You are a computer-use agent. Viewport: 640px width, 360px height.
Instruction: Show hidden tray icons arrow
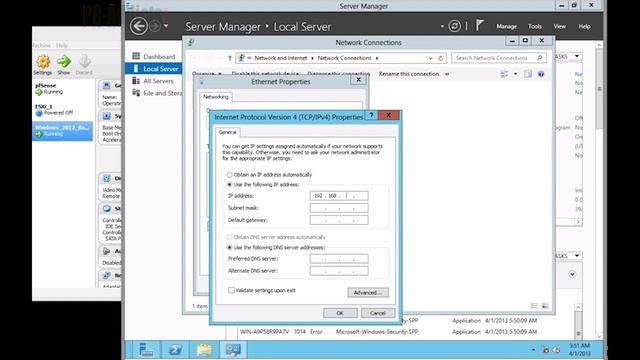tap(533, 350)
